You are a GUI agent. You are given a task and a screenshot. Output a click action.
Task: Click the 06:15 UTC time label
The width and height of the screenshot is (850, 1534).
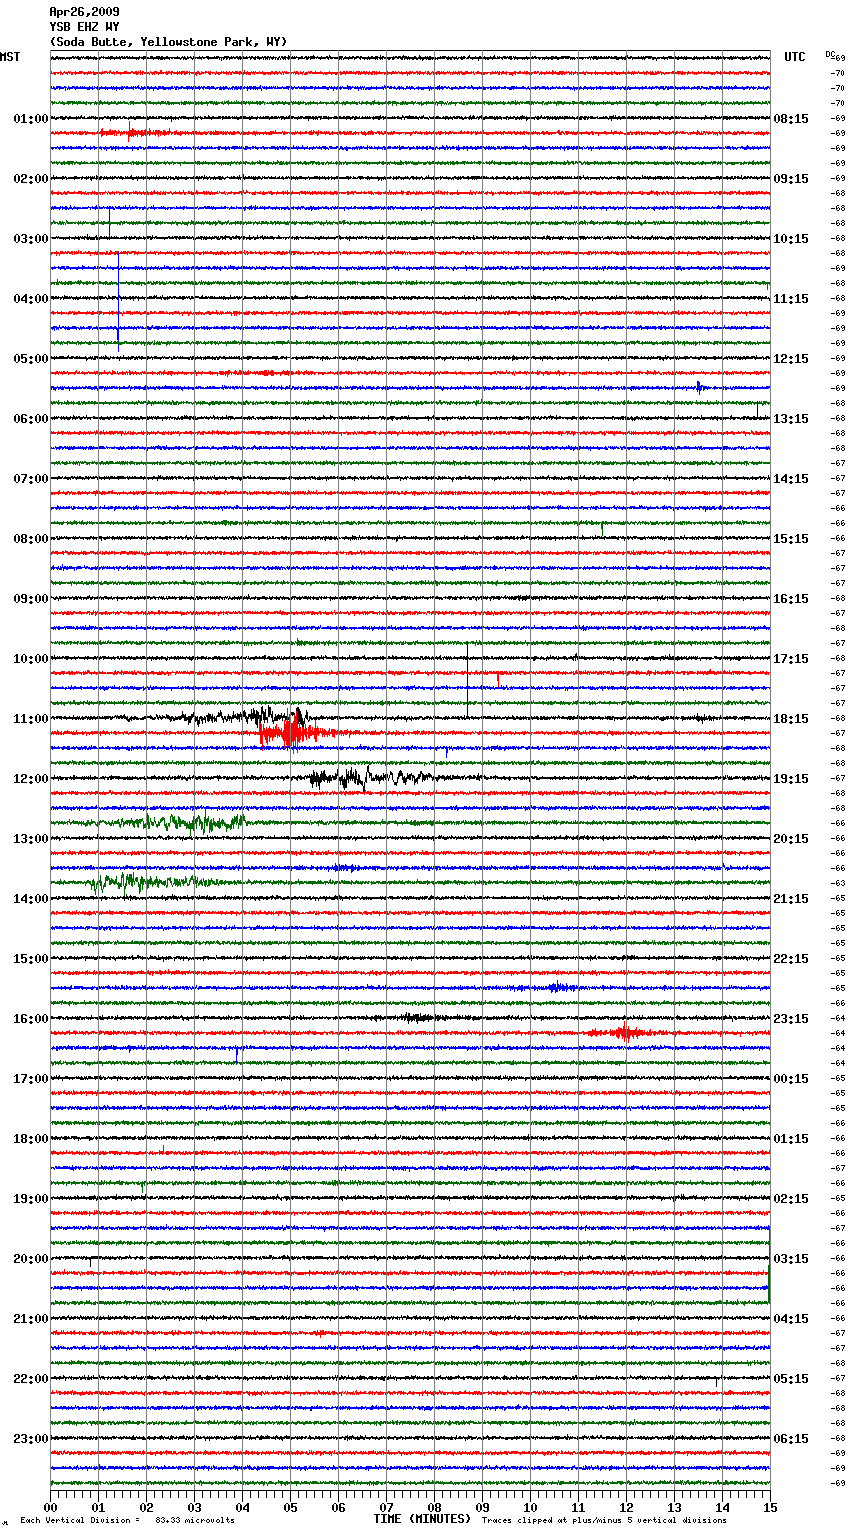click(x=791, y=1439)
